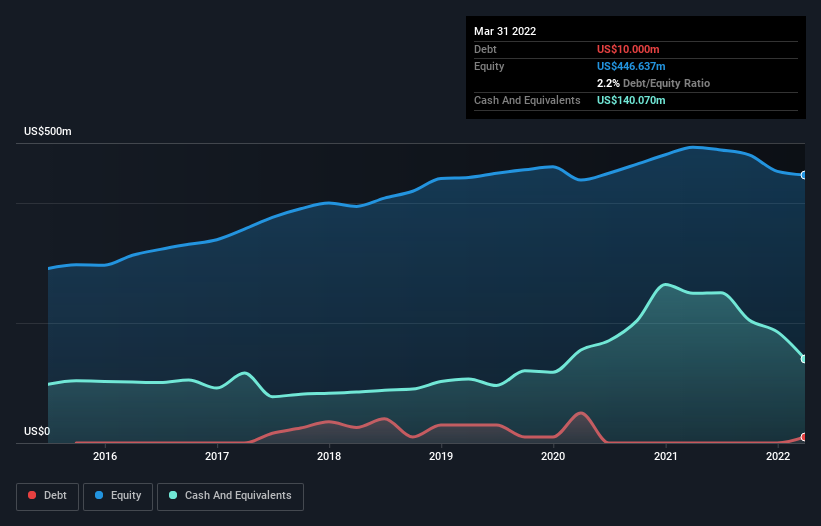Toggle the Debt series legend button

click(47, 496)
